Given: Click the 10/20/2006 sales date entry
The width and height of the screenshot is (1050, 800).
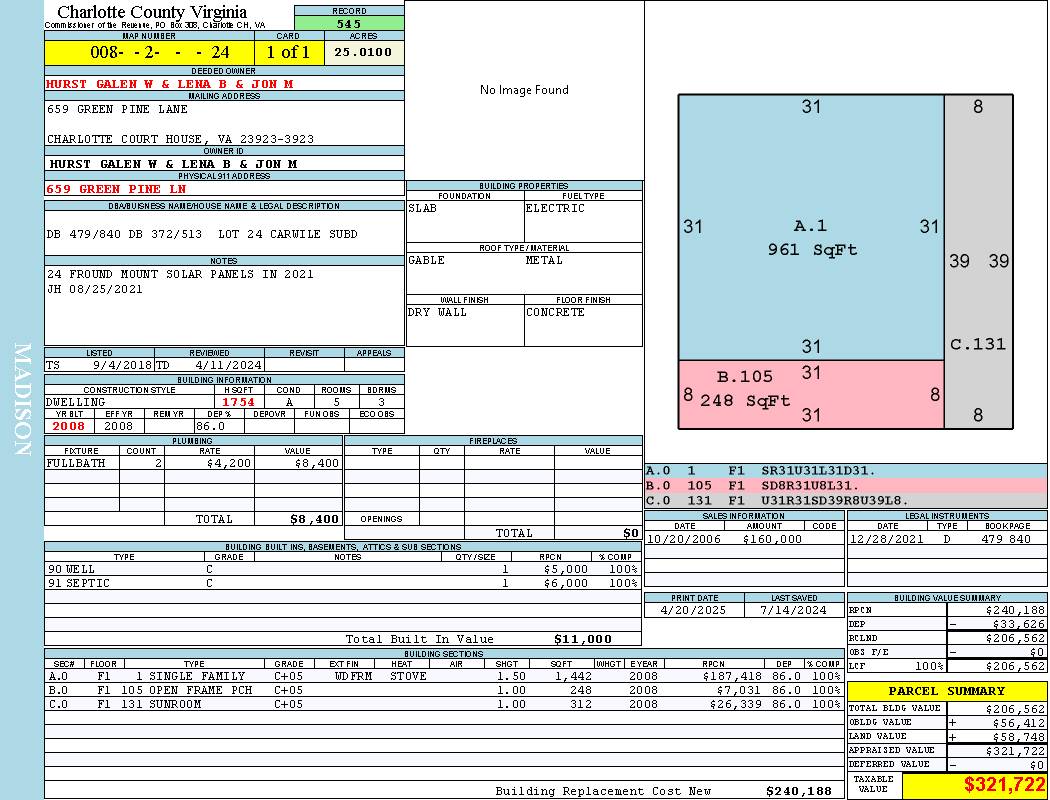Looking at the screenshot, I should [x=684, y=539].
